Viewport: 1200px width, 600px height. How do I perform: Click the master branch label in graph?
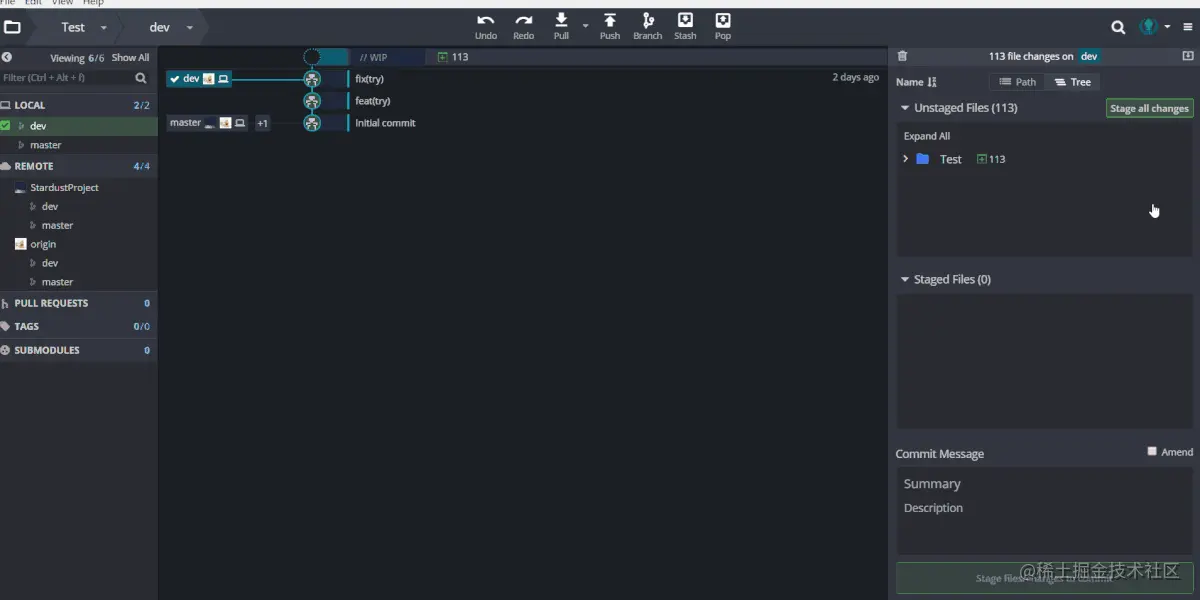[208, 123]
